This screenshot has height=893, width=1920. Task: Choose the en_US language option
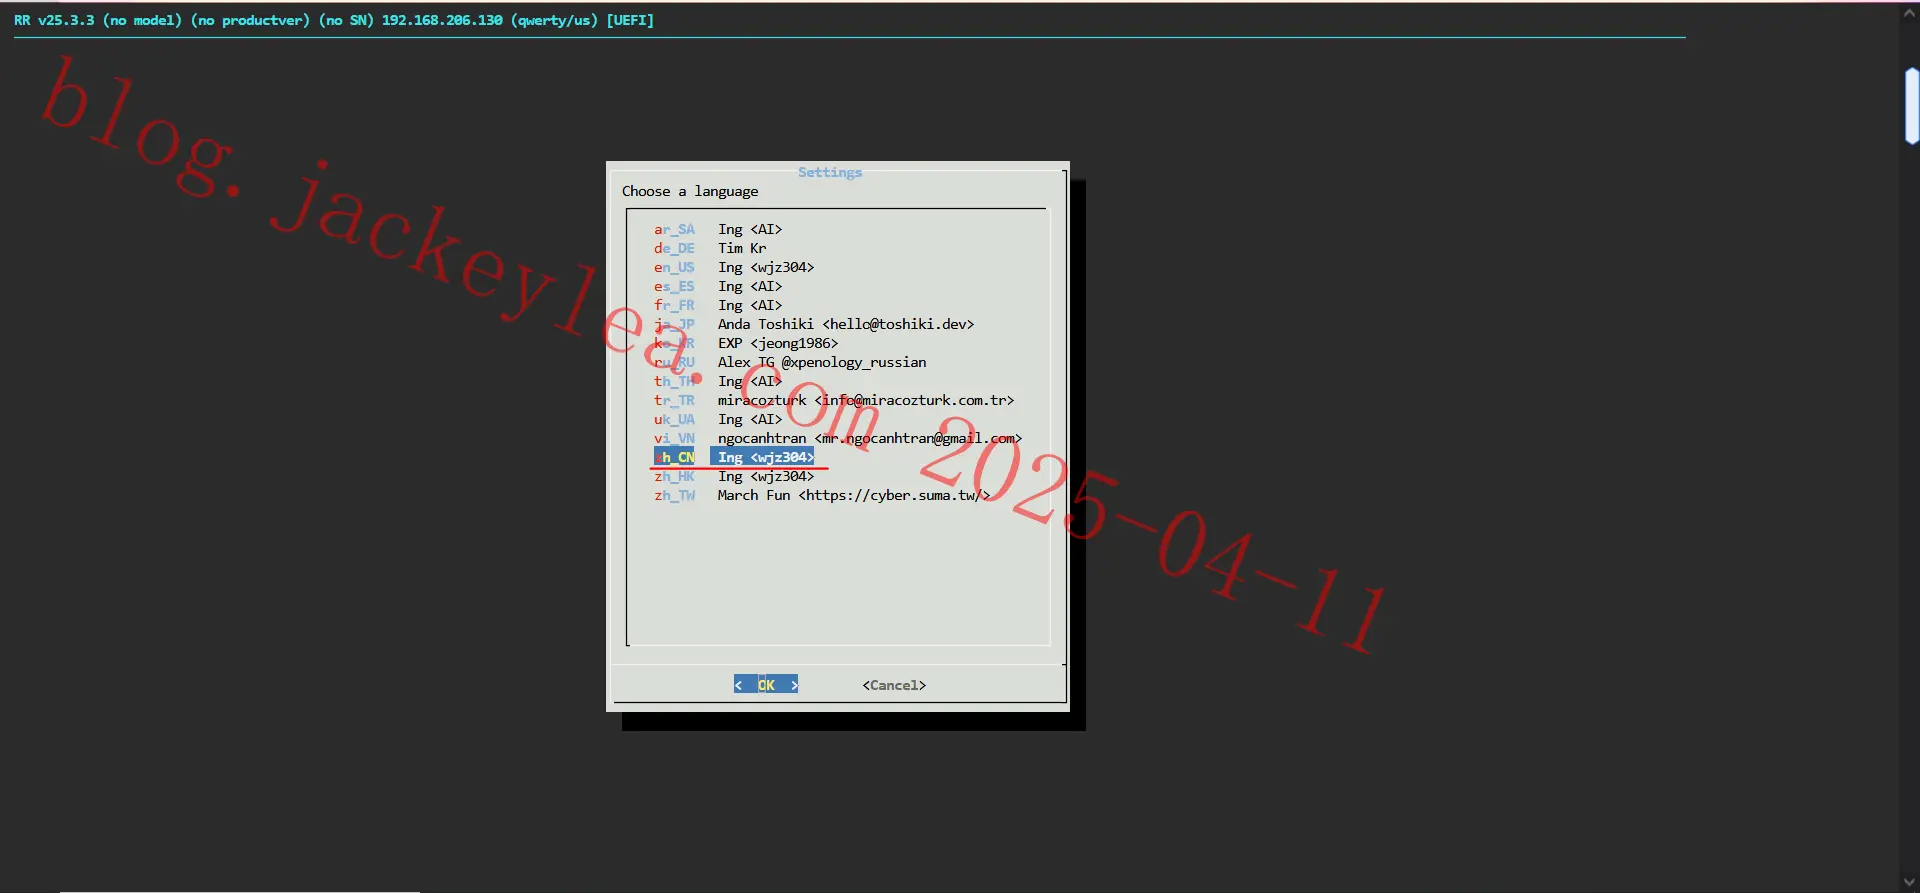pyautogui.click(x=734, y=267)
